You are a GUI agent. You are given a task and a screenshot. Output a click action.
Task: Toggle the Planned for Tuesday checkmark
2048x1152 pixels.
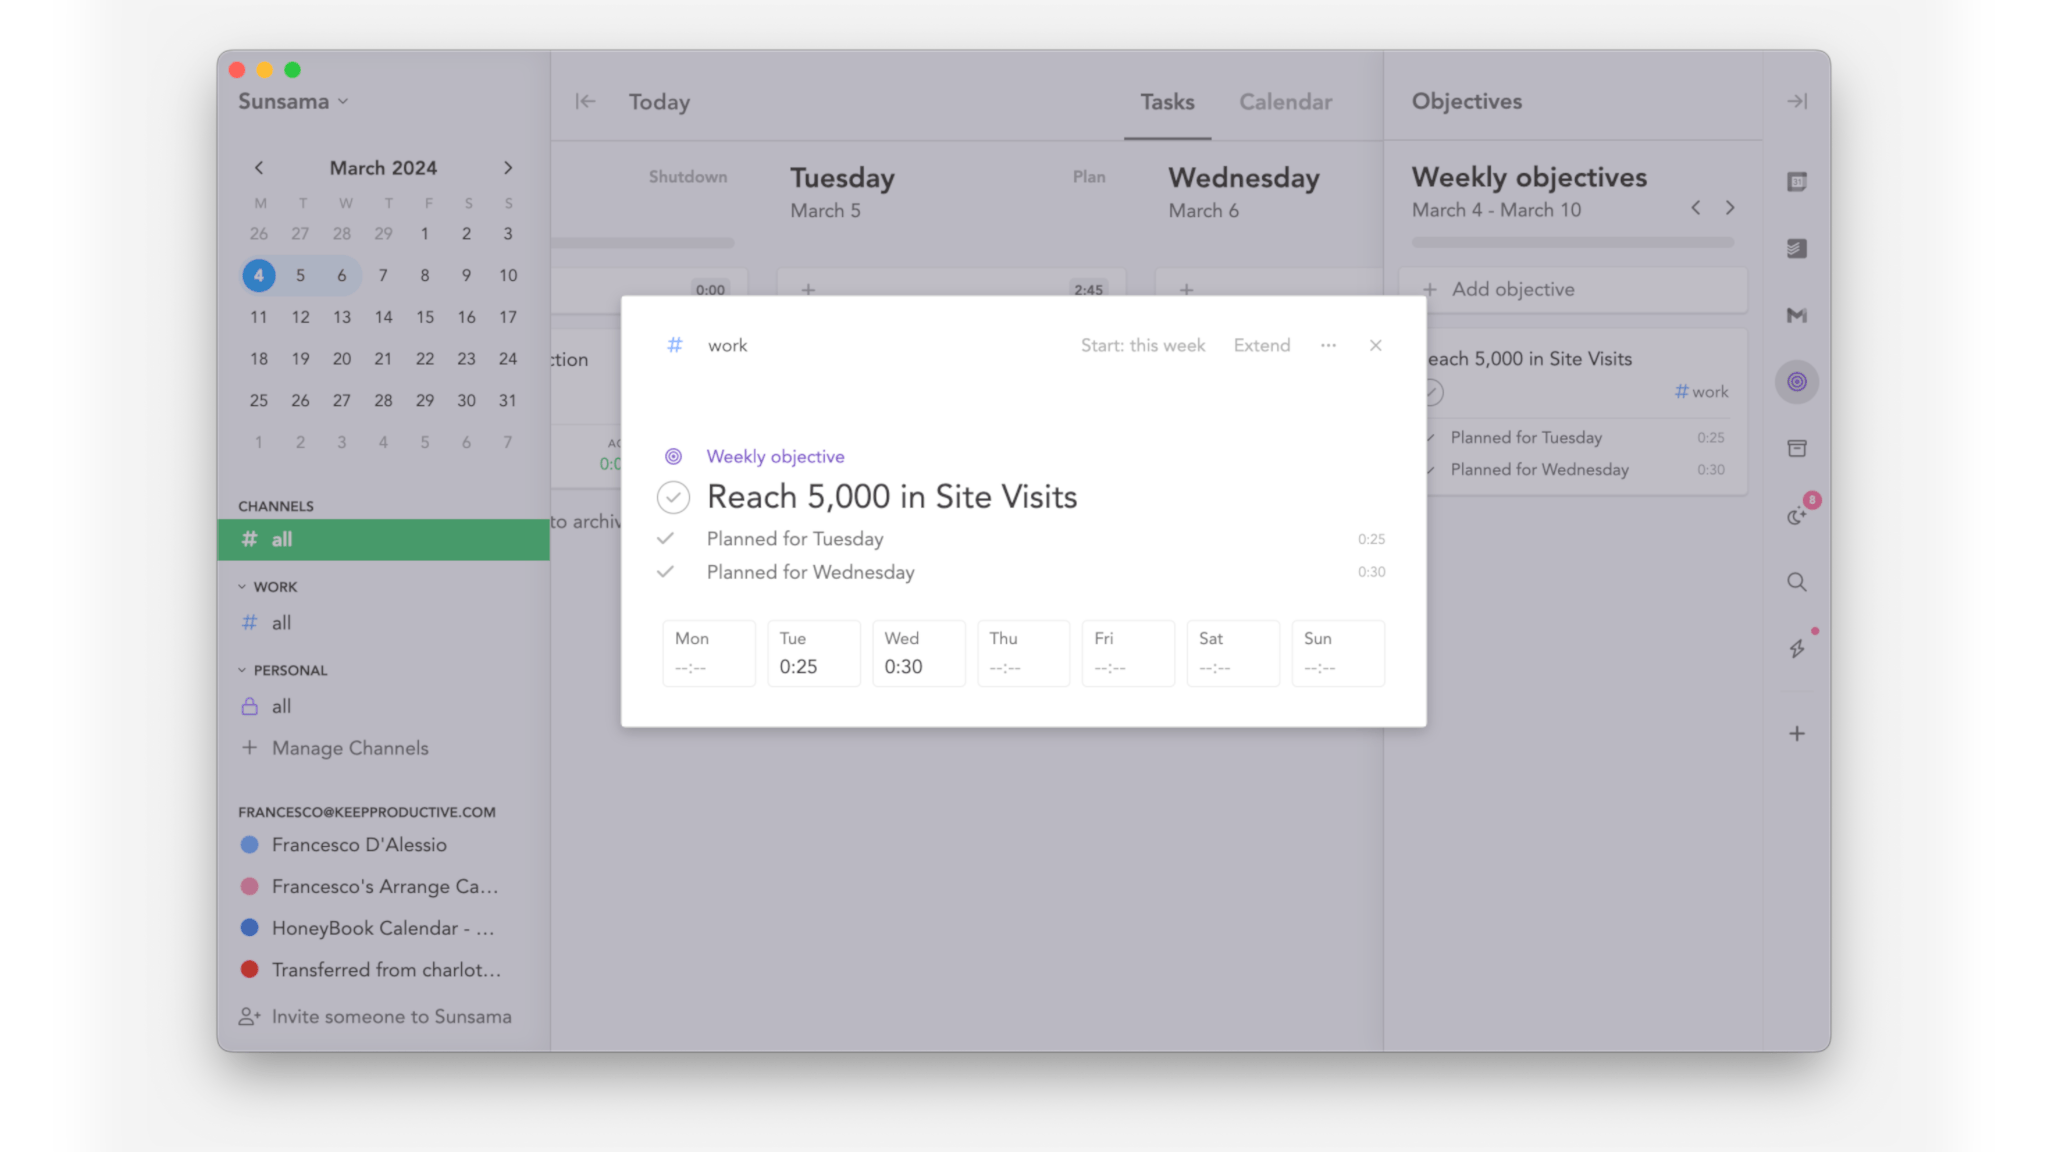665,539
